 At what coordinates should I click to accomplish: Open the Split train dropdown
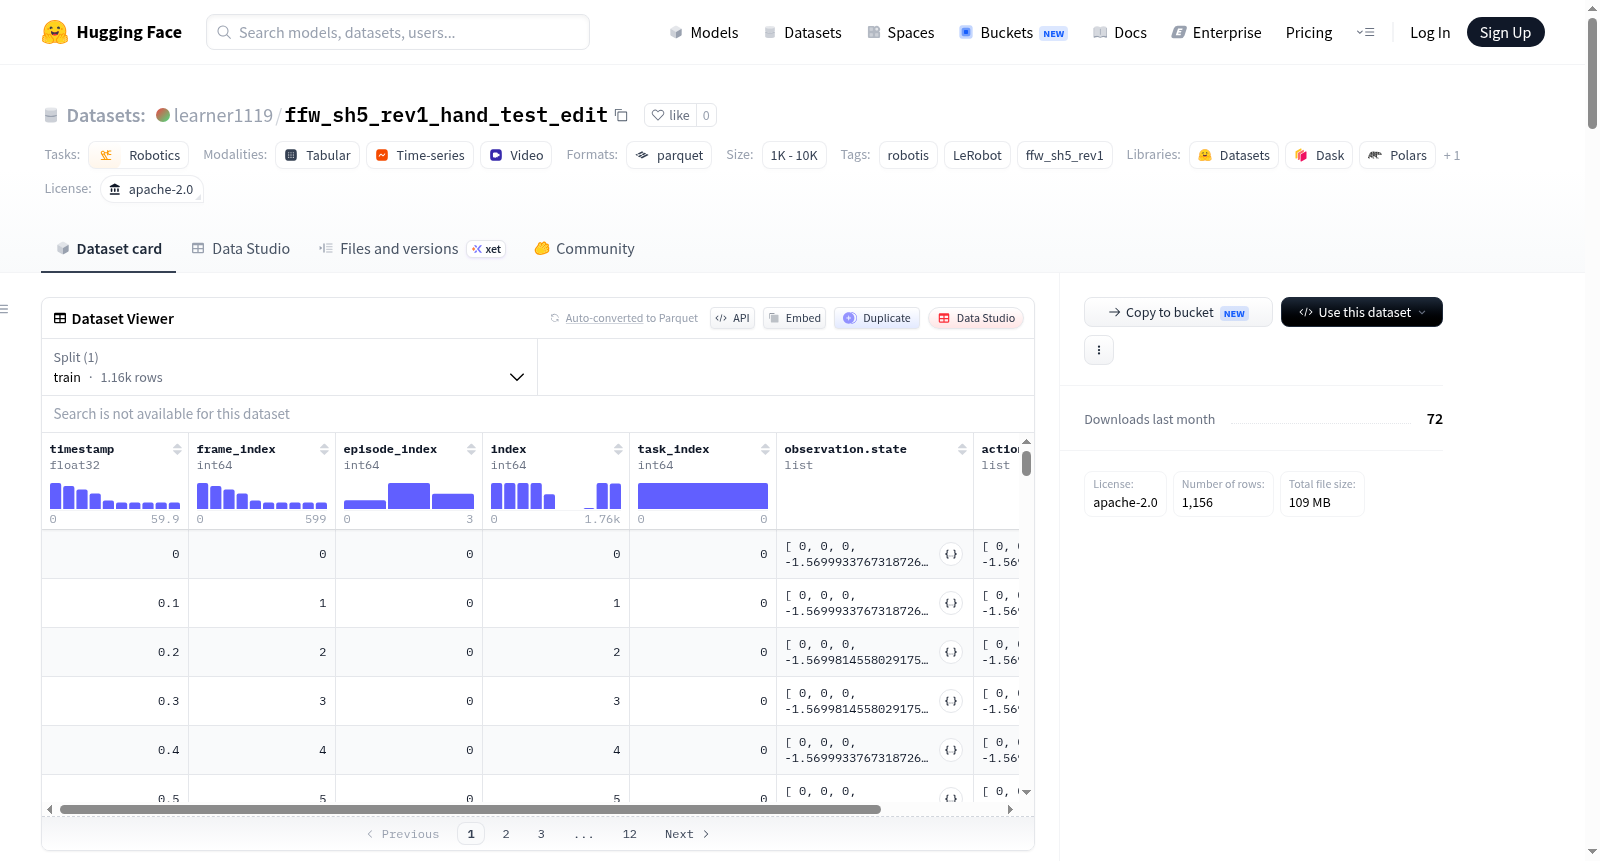pos(290,367)
